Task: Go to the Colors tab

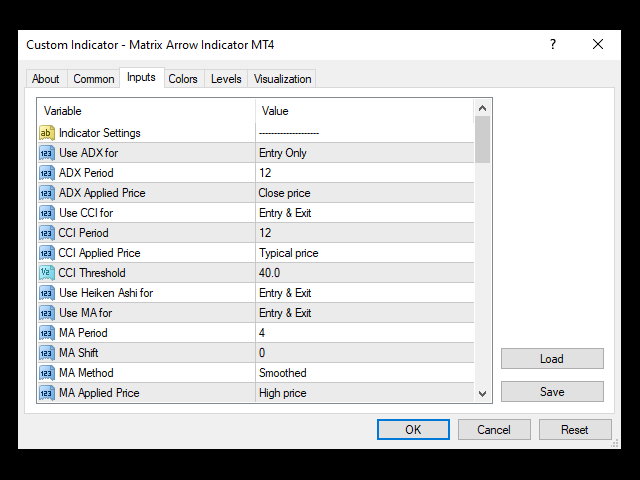Action: (183, 79)
